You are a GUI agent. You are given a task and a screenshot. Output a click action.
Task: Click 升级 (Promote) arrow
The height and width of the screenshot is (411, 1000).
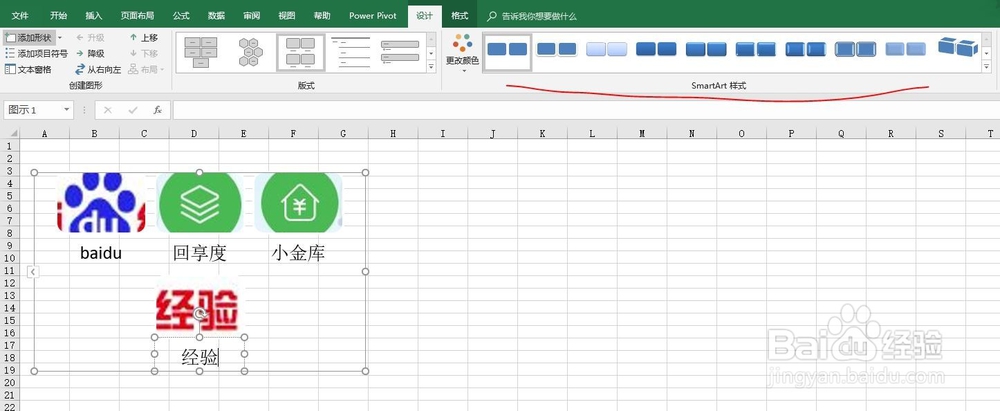click(90, 38)
